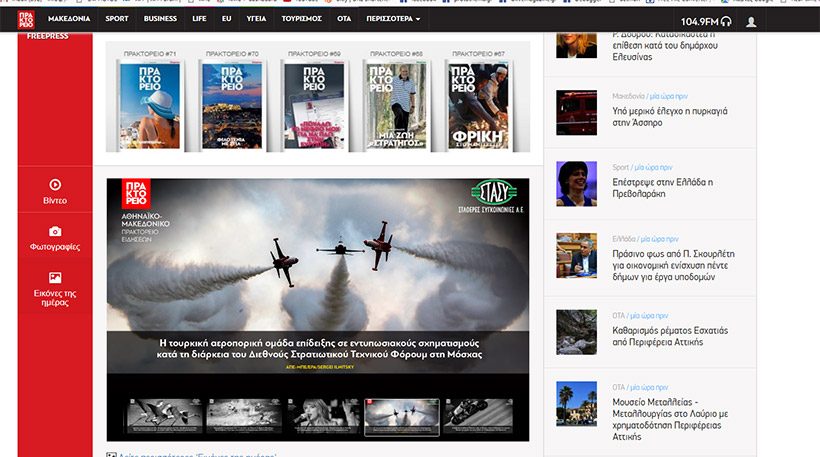This screenshot has width=820, height=457.
Task: Select the second grayscale slideshow thumbnail
Action: [244, 416]
